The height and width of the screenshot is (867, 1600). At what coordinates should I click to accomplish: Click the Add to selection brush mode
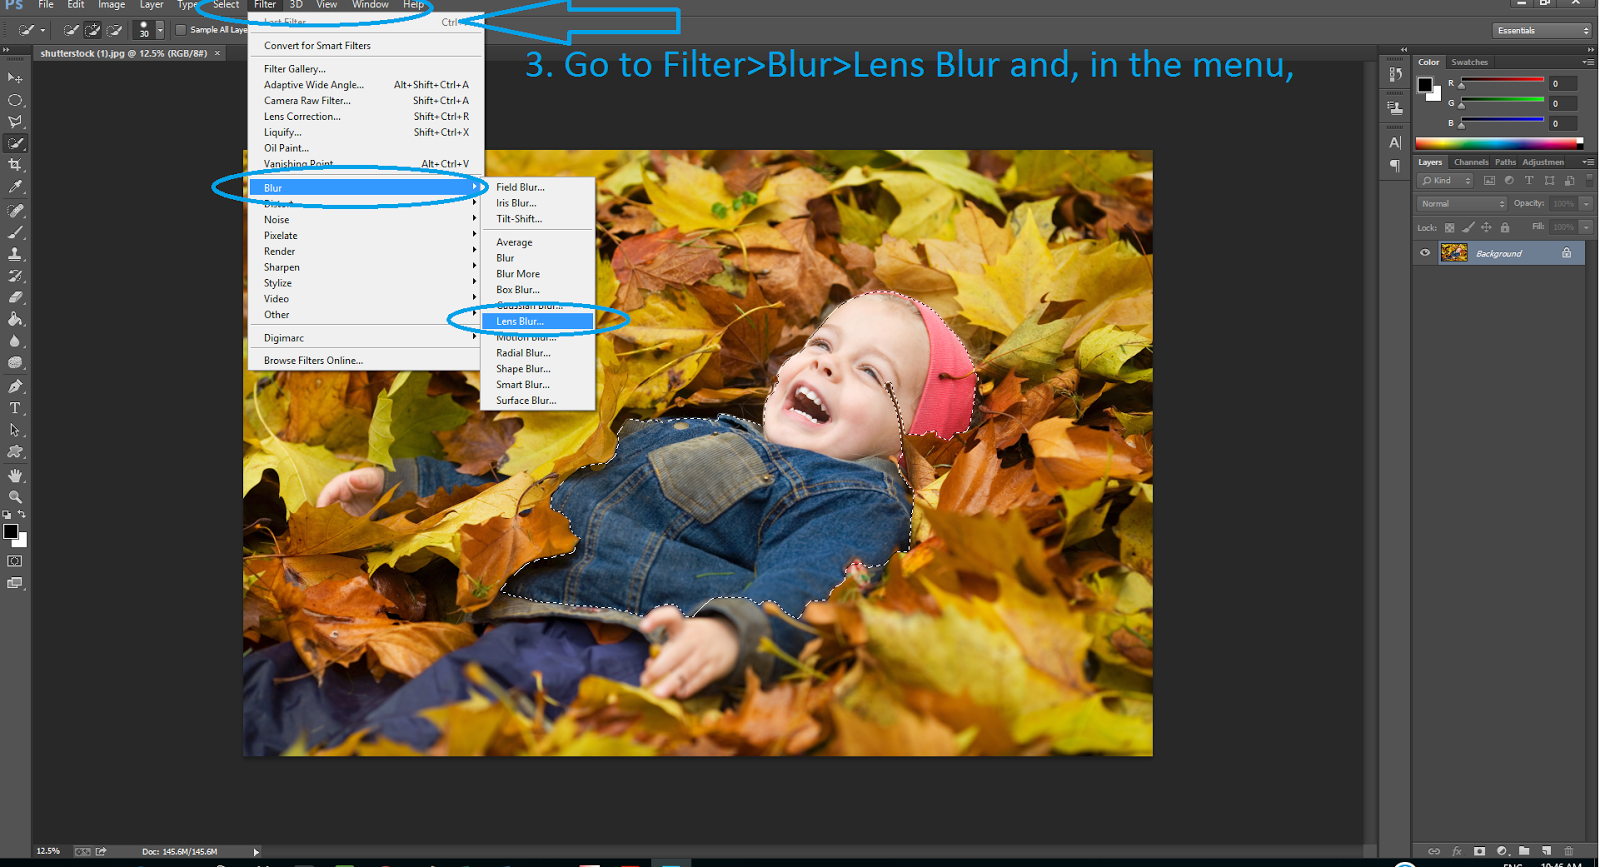coord(93,30)
